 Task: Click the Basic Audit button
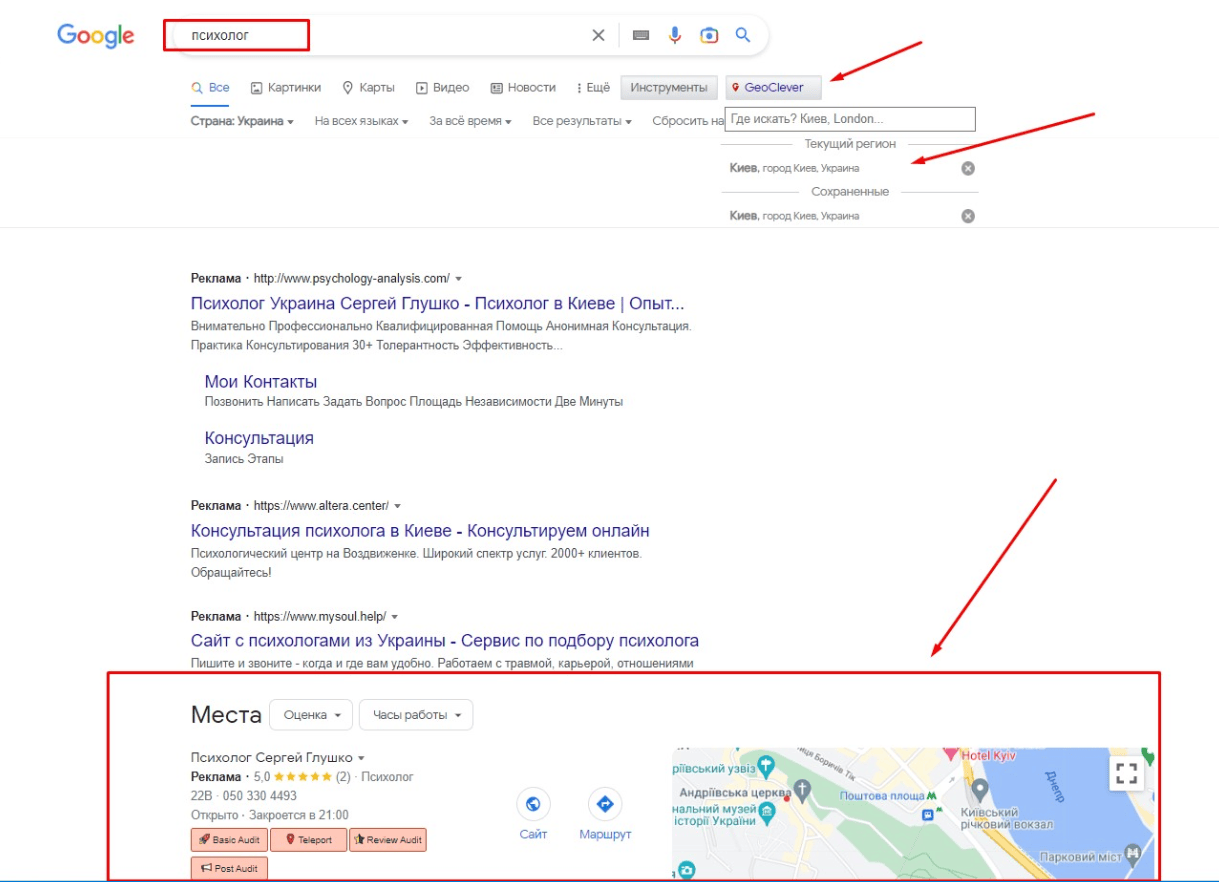coord(228,840)
